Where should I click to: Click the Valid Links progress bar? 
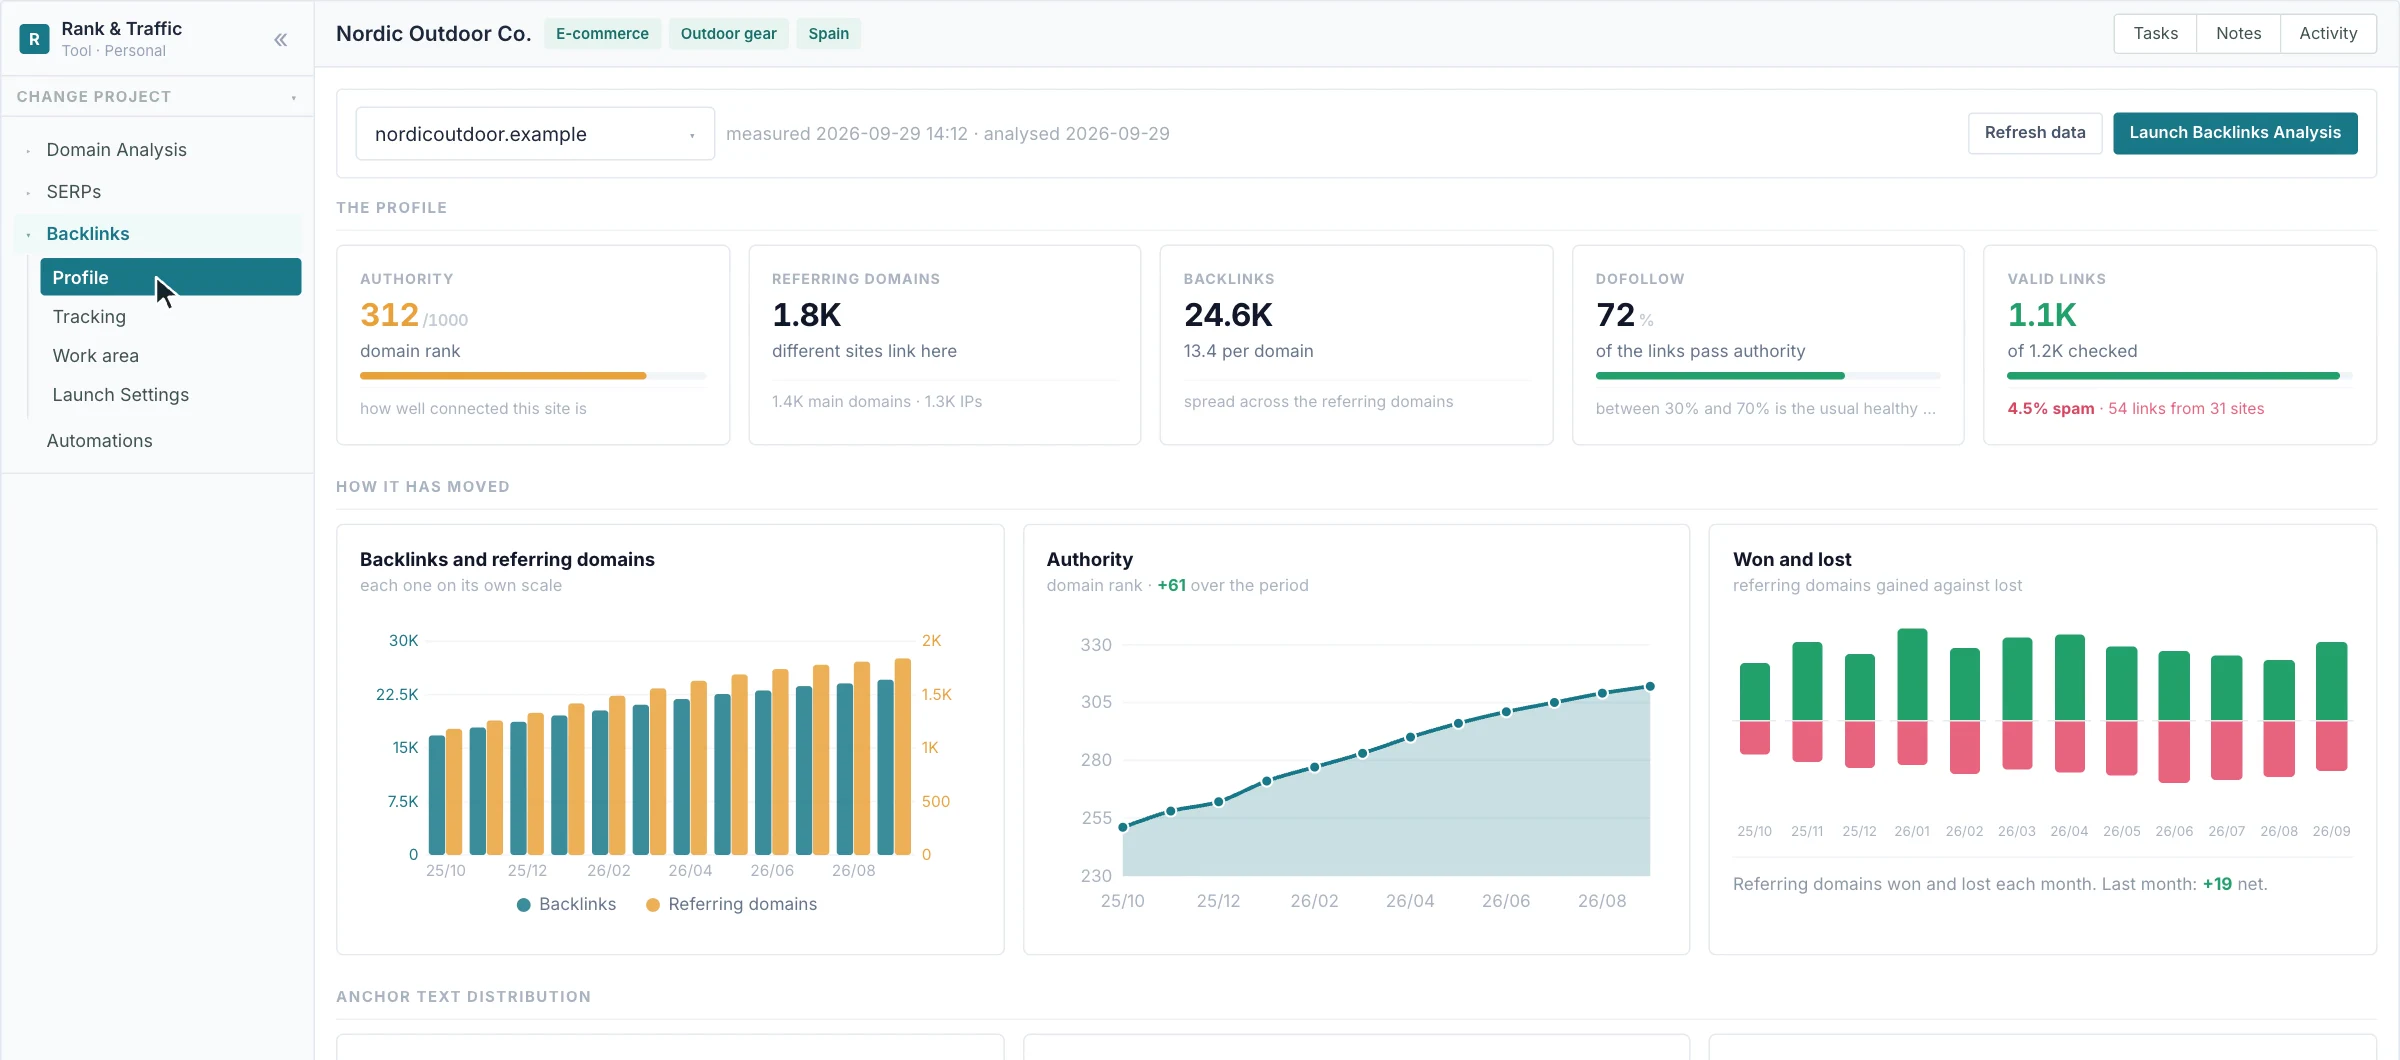coord(2179,376)
